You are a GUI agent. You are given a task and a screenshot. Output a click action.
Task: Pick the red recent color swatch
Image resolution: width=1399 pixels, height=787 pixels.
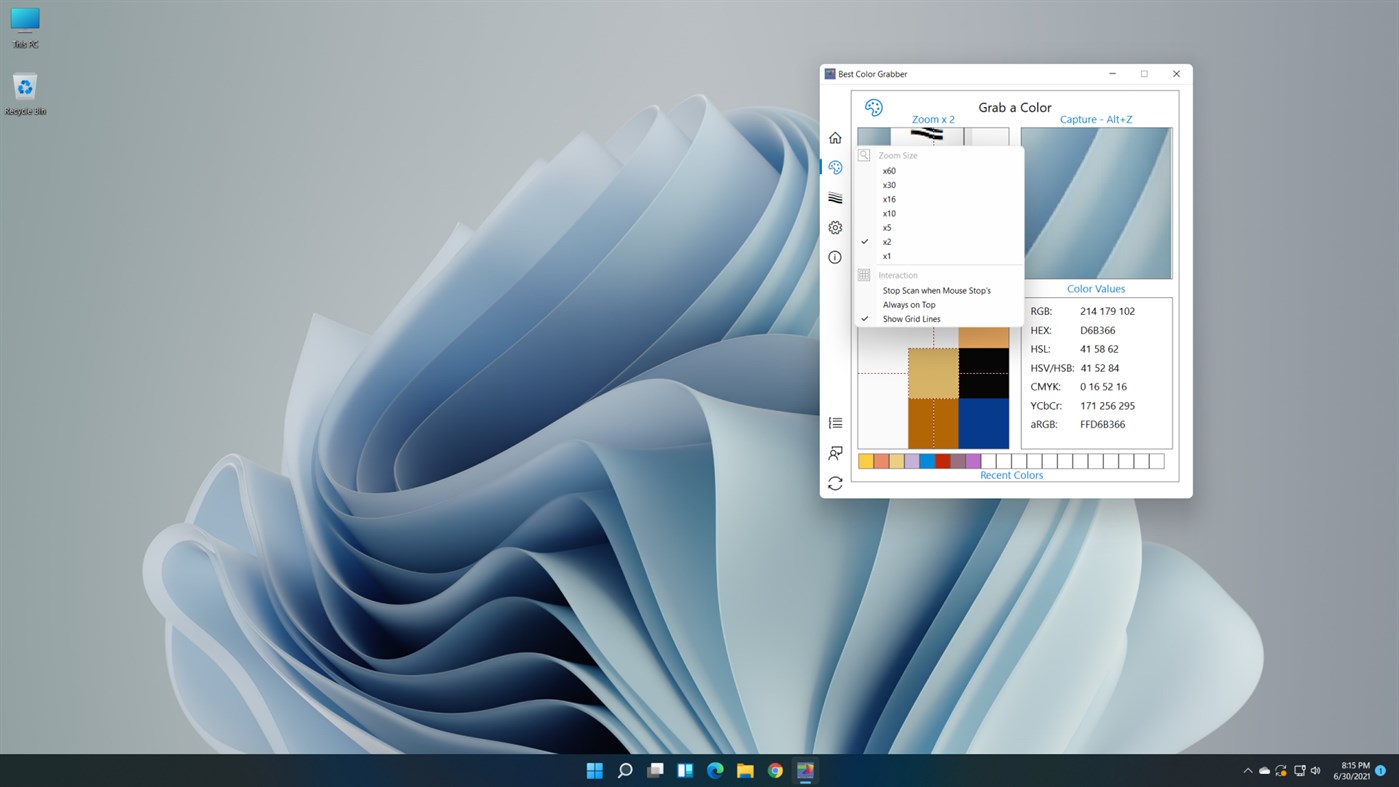(943, 460)
